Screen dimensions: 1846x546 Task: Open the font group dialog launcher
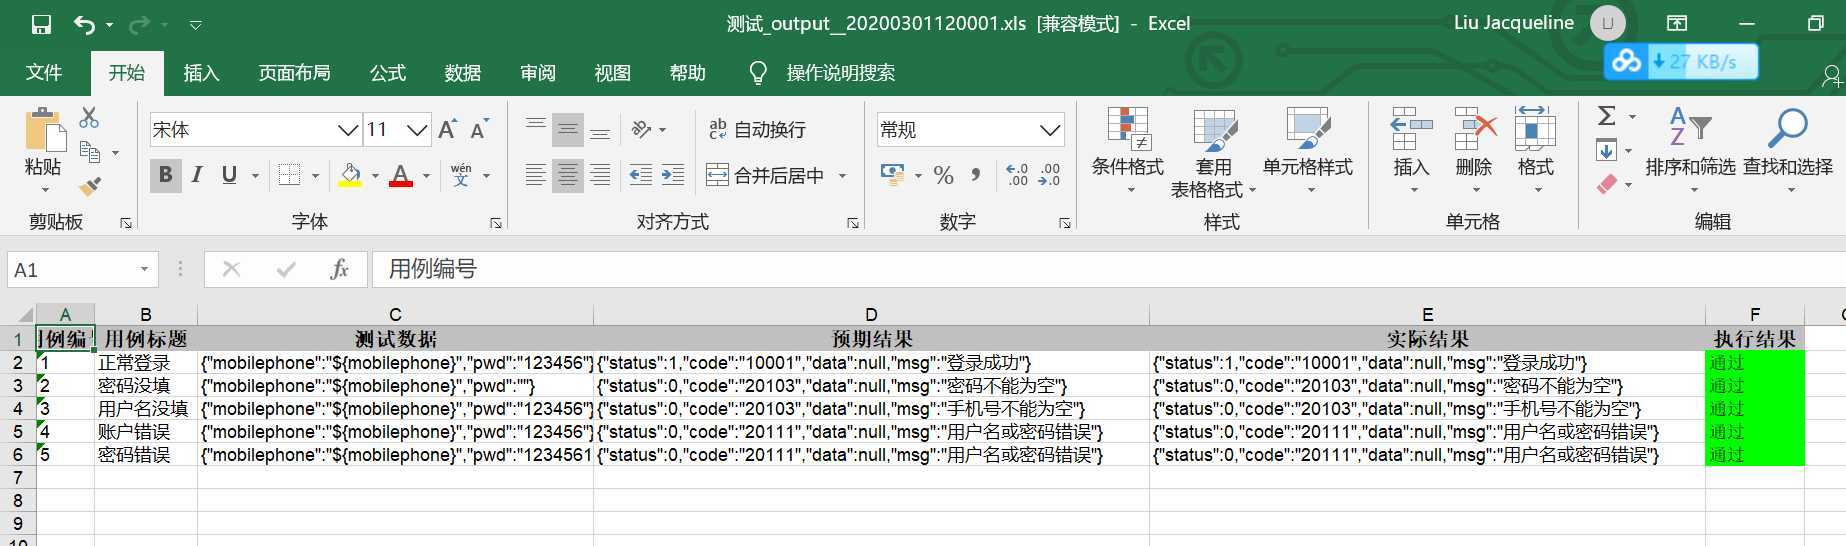(495, 223)
